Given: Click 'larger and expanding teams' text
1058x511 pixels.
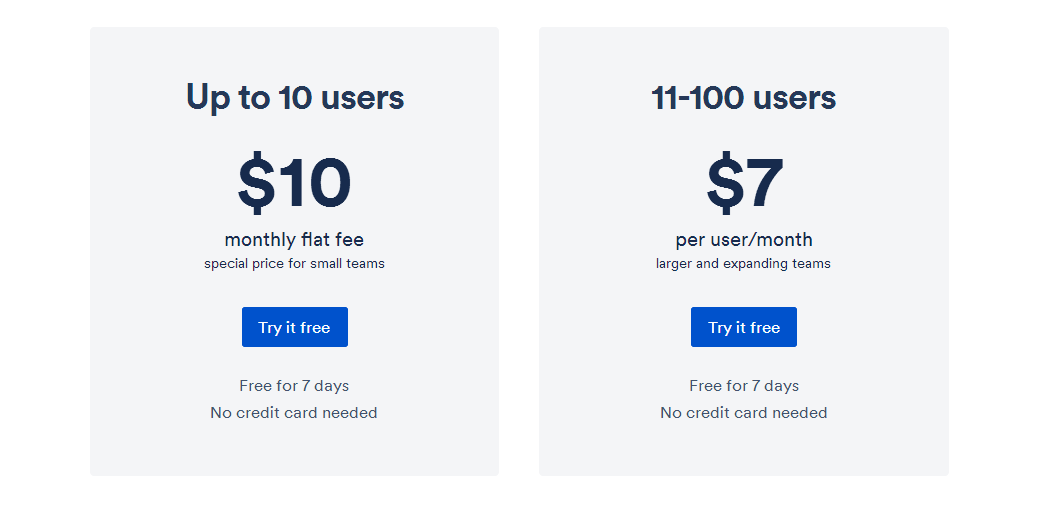Looking at the screenshot, I should 743,264.
